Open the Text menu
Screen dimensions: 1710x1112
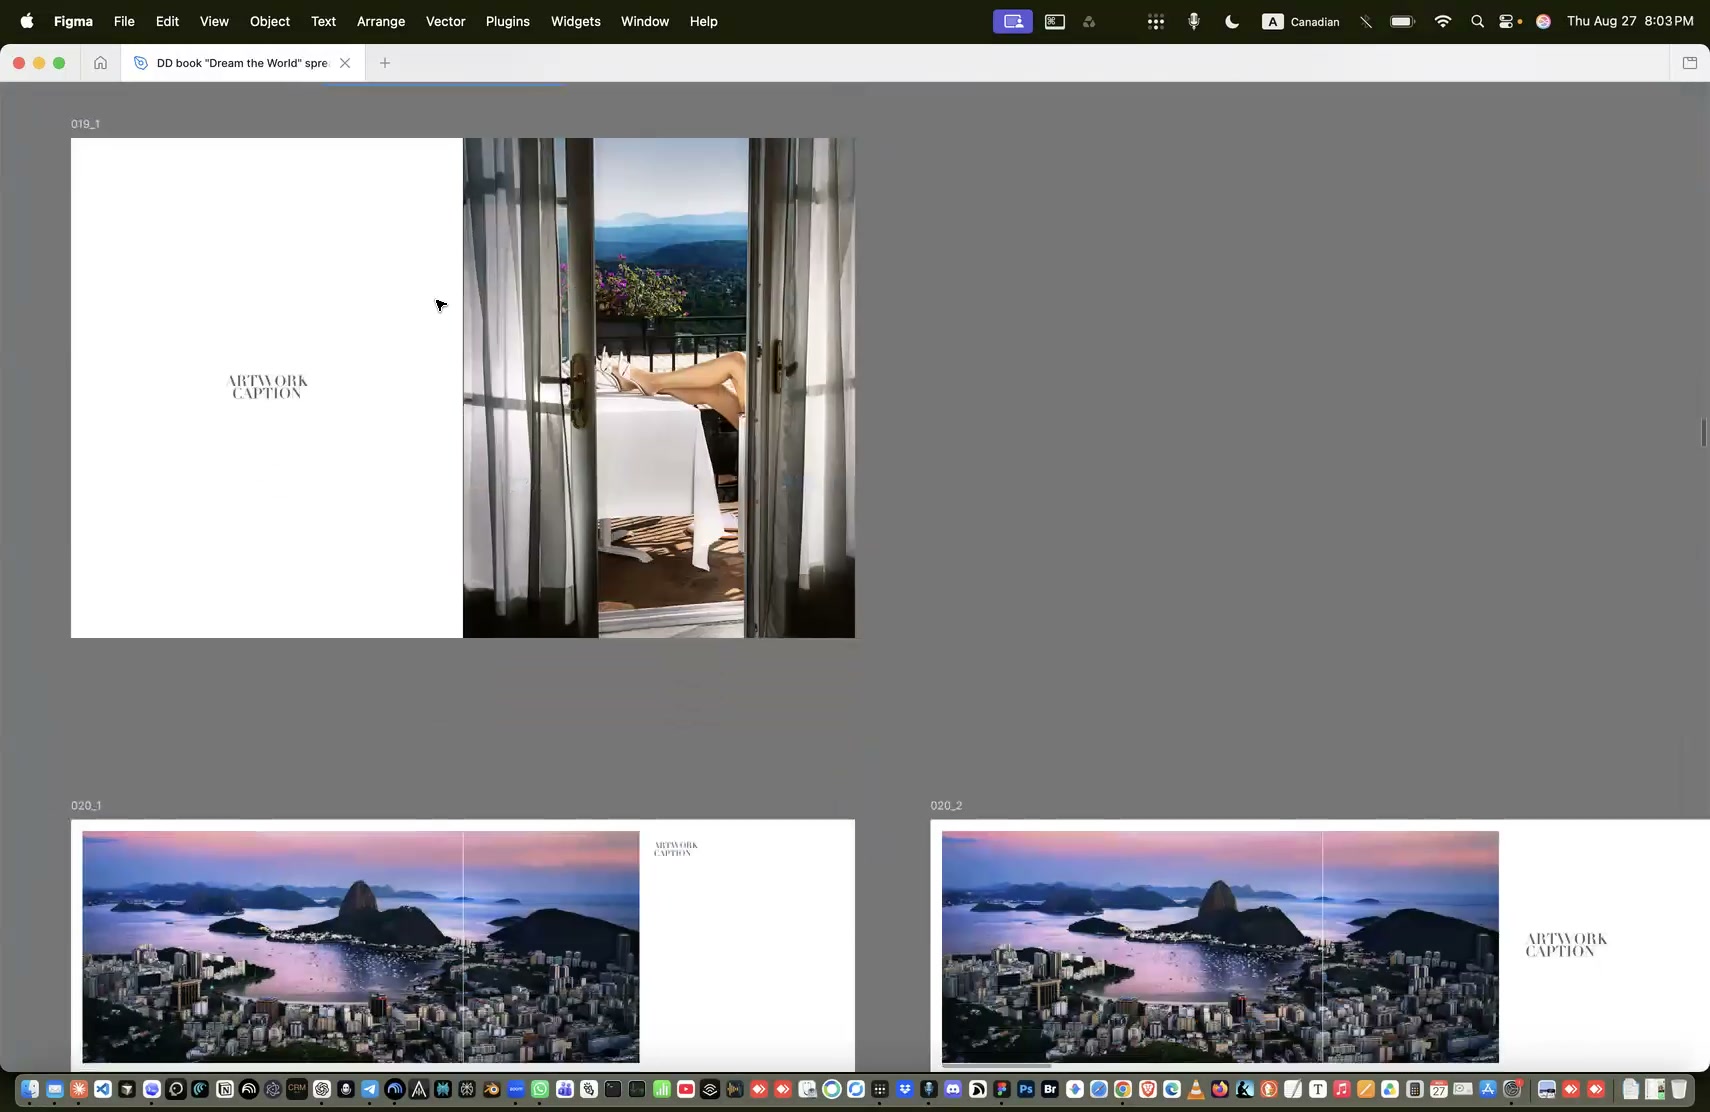323,21
